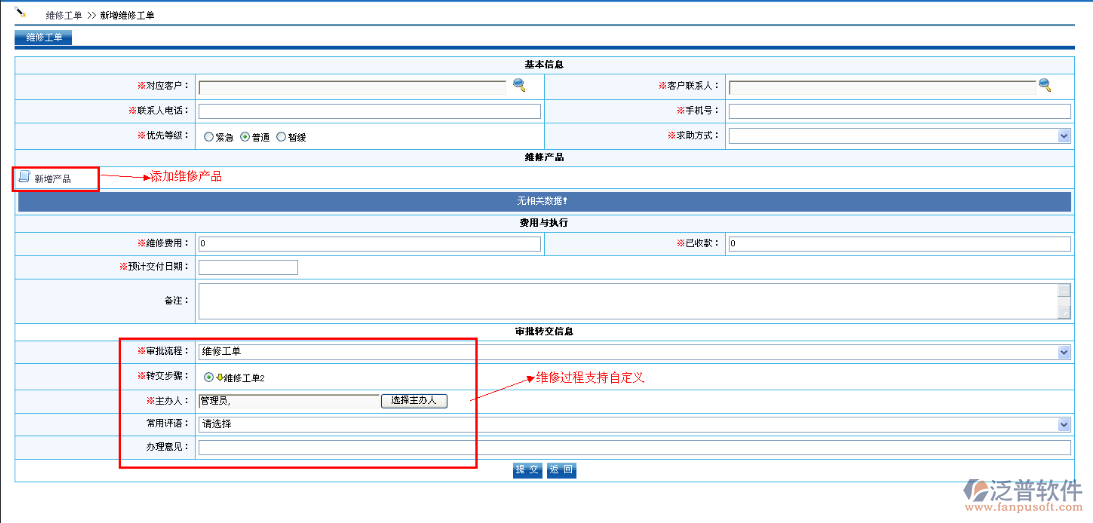Click the 新增产品 link

[x=53, y=179]
